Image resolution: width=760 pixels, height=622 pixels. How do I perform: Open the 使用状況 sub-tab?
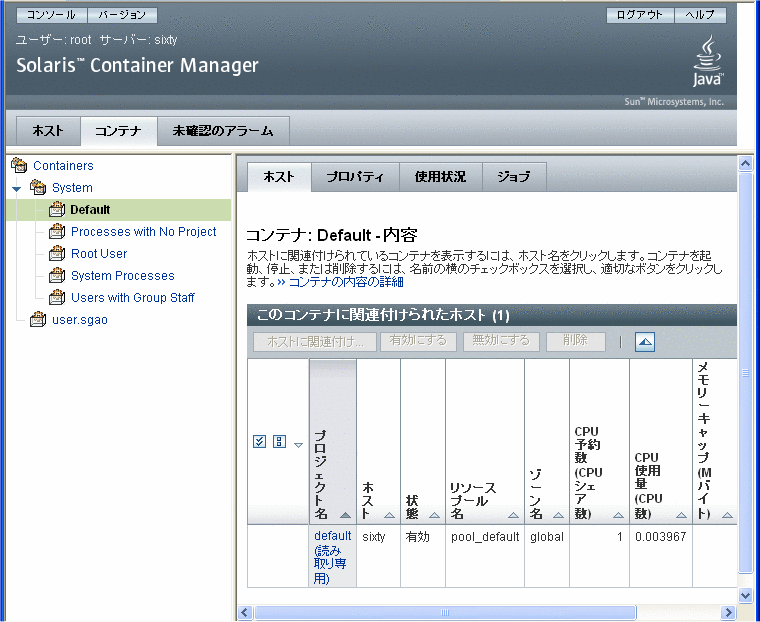pos(440,177)
